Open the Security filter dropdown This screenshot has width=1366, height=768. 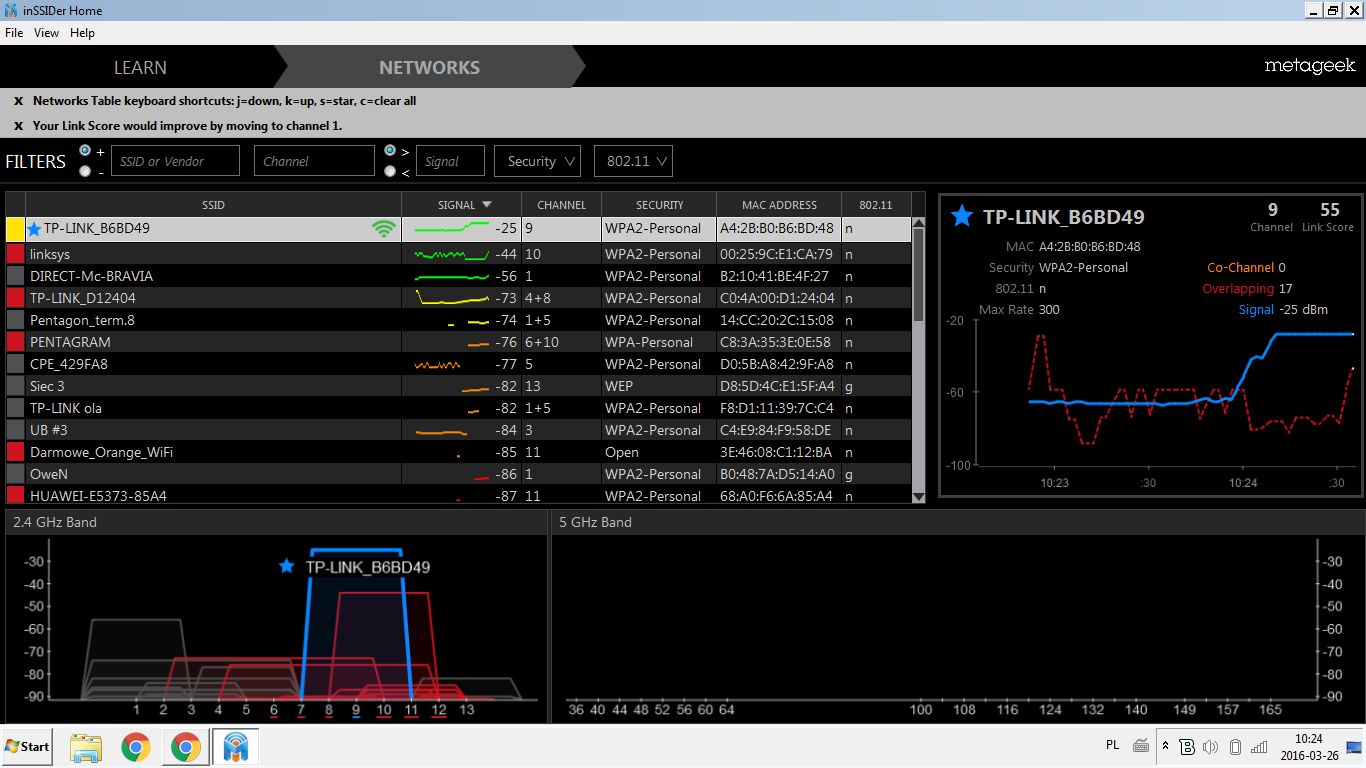(538, 161)
